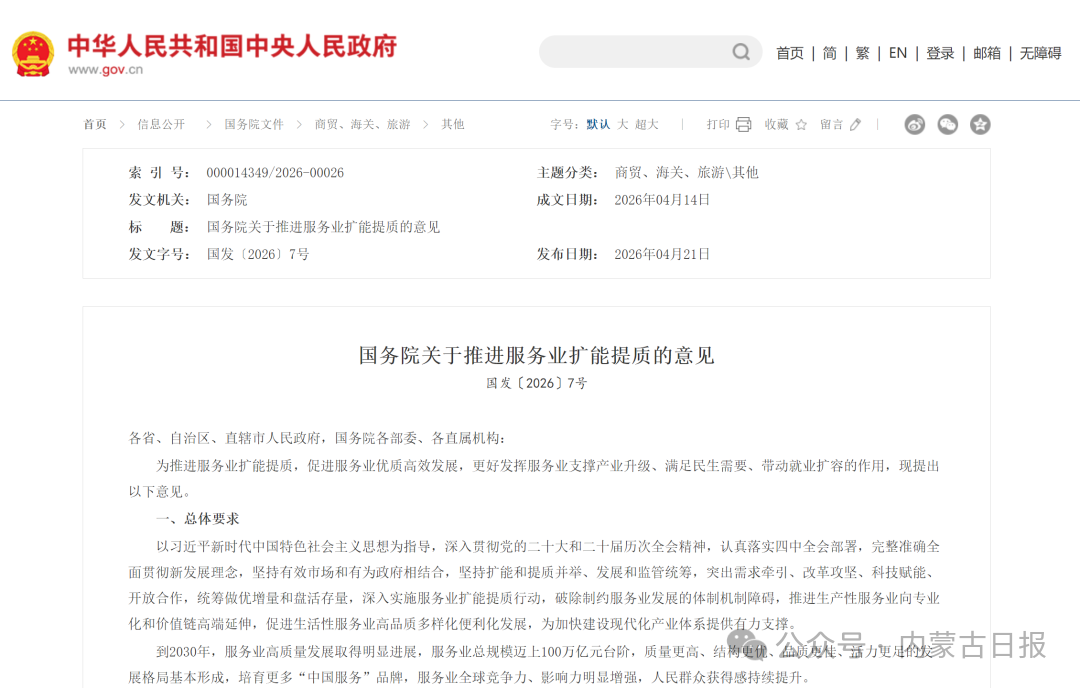Click date 2026年04月14日
This screenshot has height=688, width=1080.
click(662, 200)
